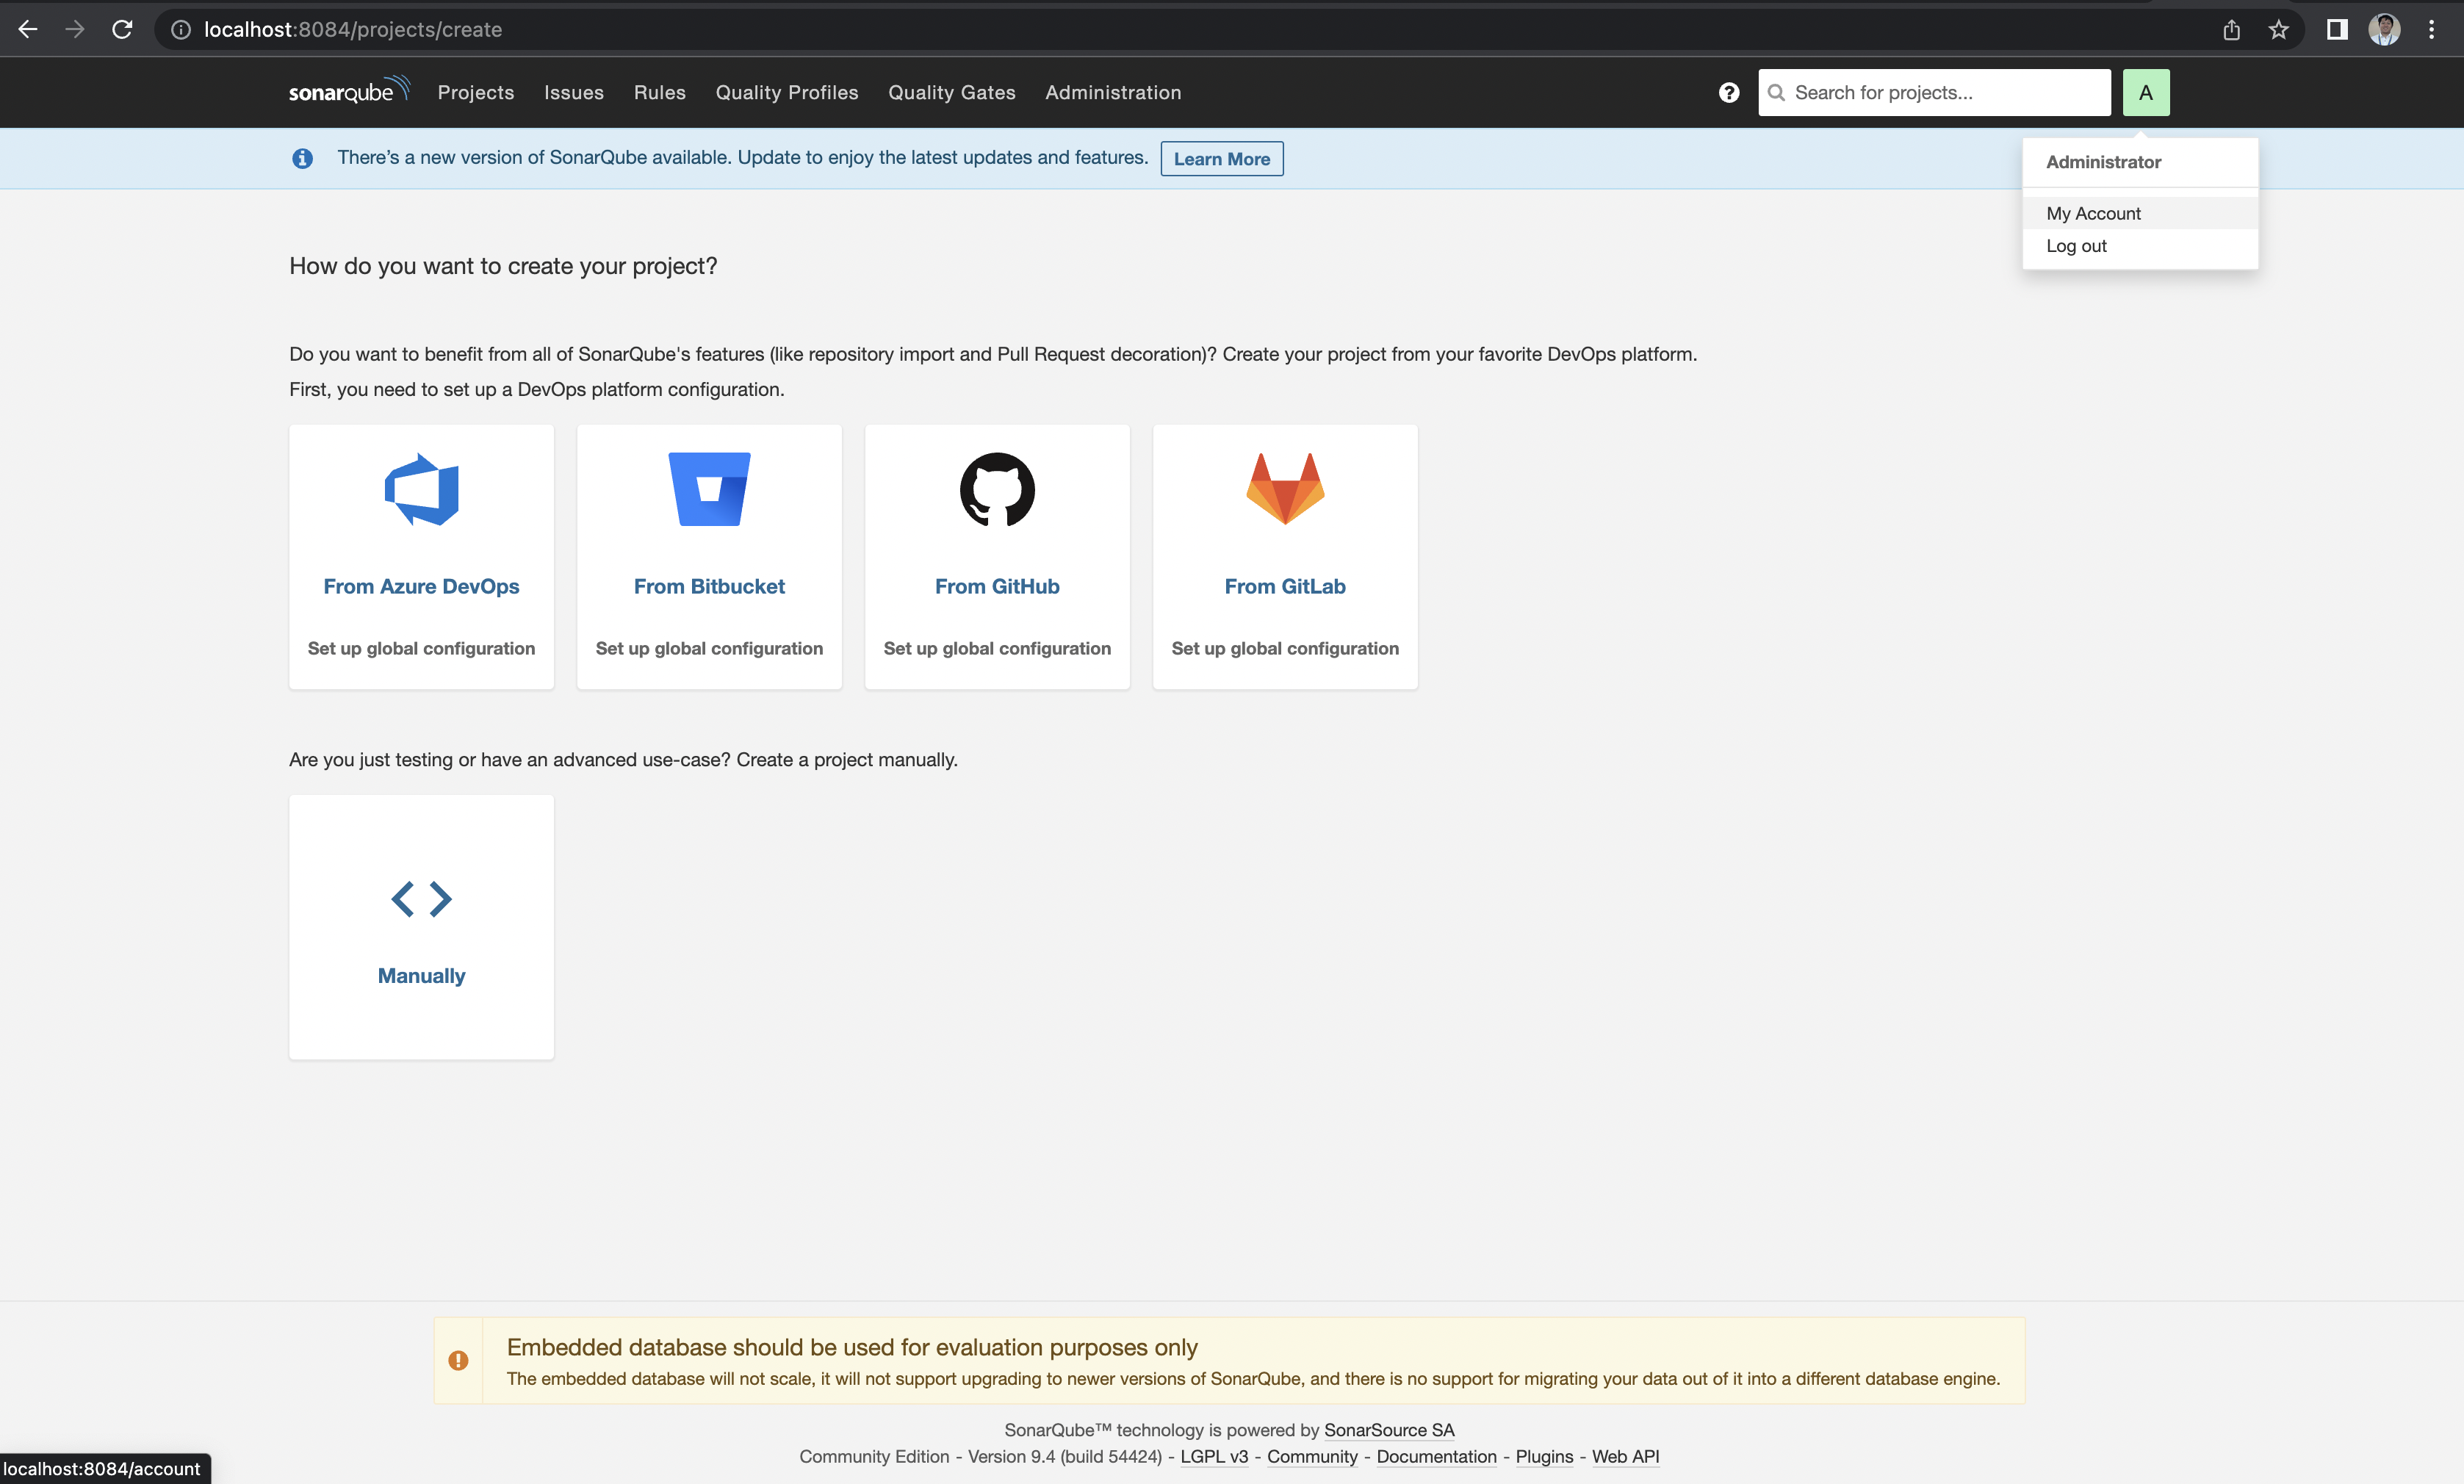Click Set up global configuration under GitHub
This screenshot has height=1484, width=2464.
coord(997,648)
